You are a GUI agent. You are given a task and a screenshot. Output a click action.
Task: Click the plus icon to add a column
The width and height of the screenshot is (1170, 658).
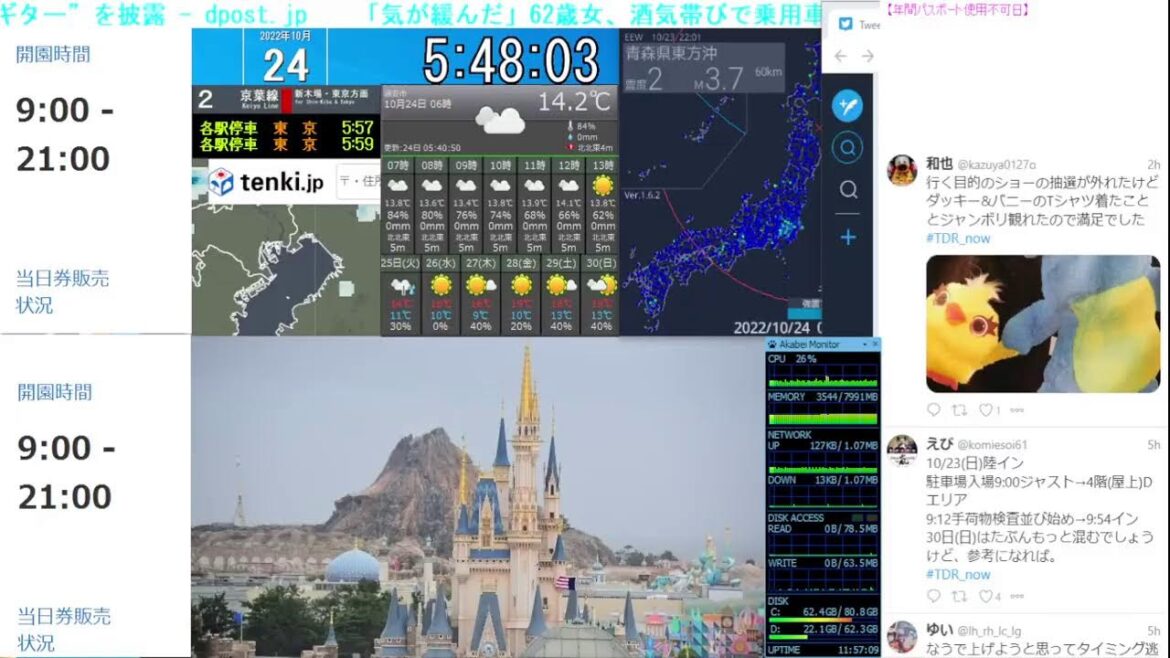(848, 237)
